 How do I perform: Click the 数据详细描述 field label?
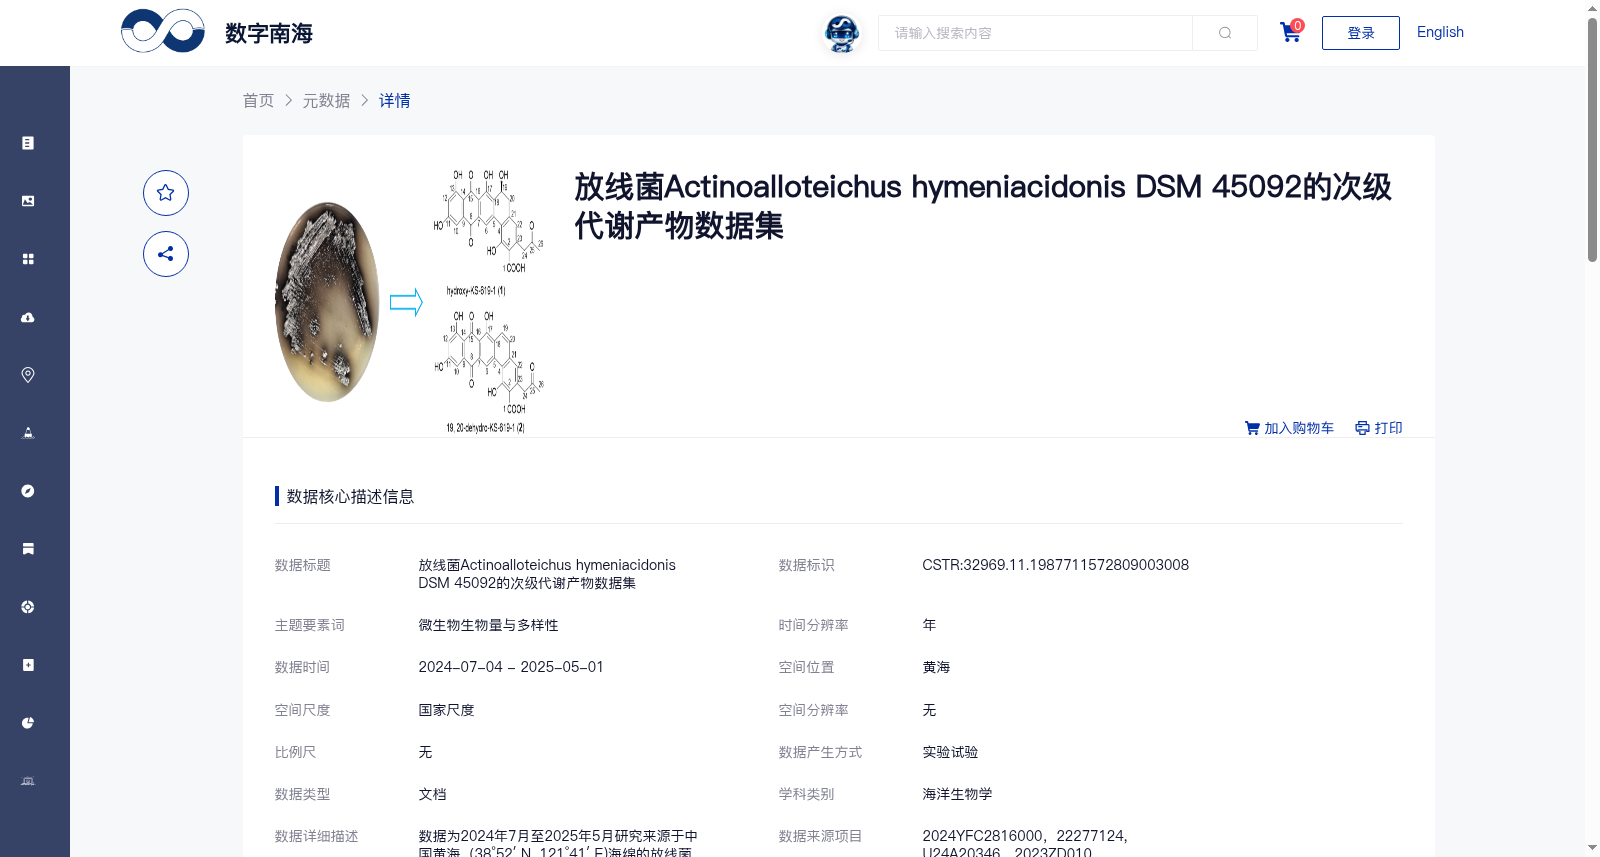pyautogui.click(x=316, y=836)
